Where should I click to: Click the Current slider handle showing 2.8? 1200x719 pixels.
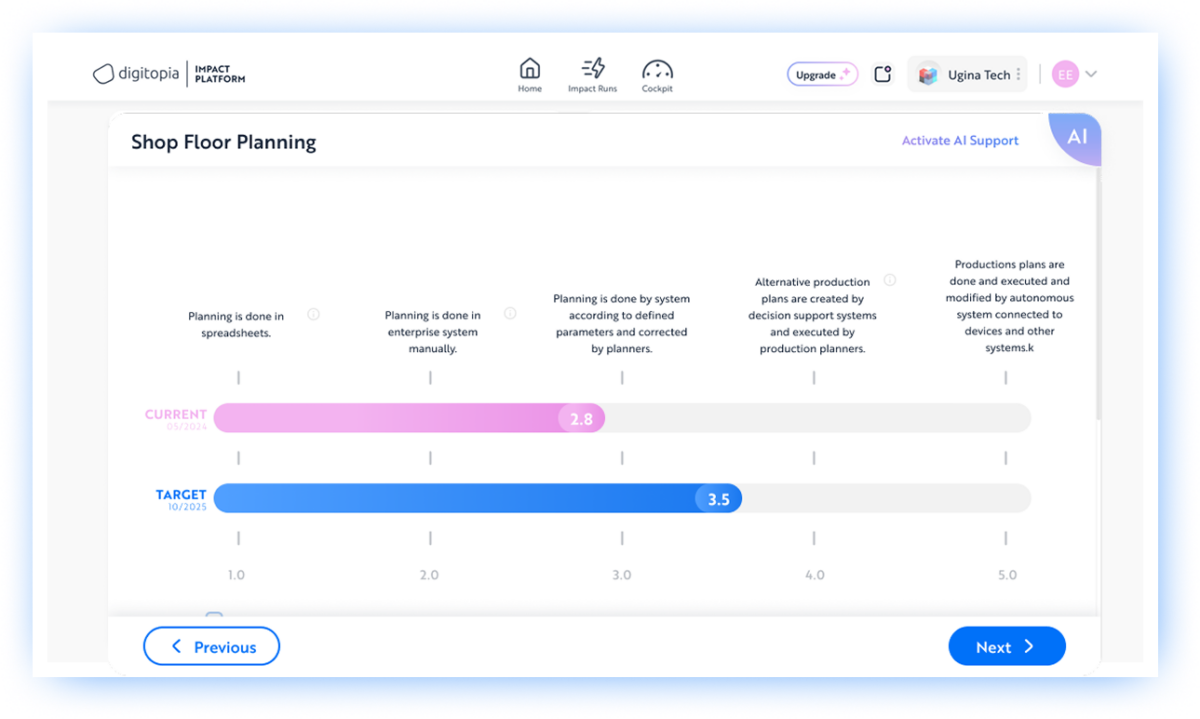pyautogui.click(x=582, y=419)
